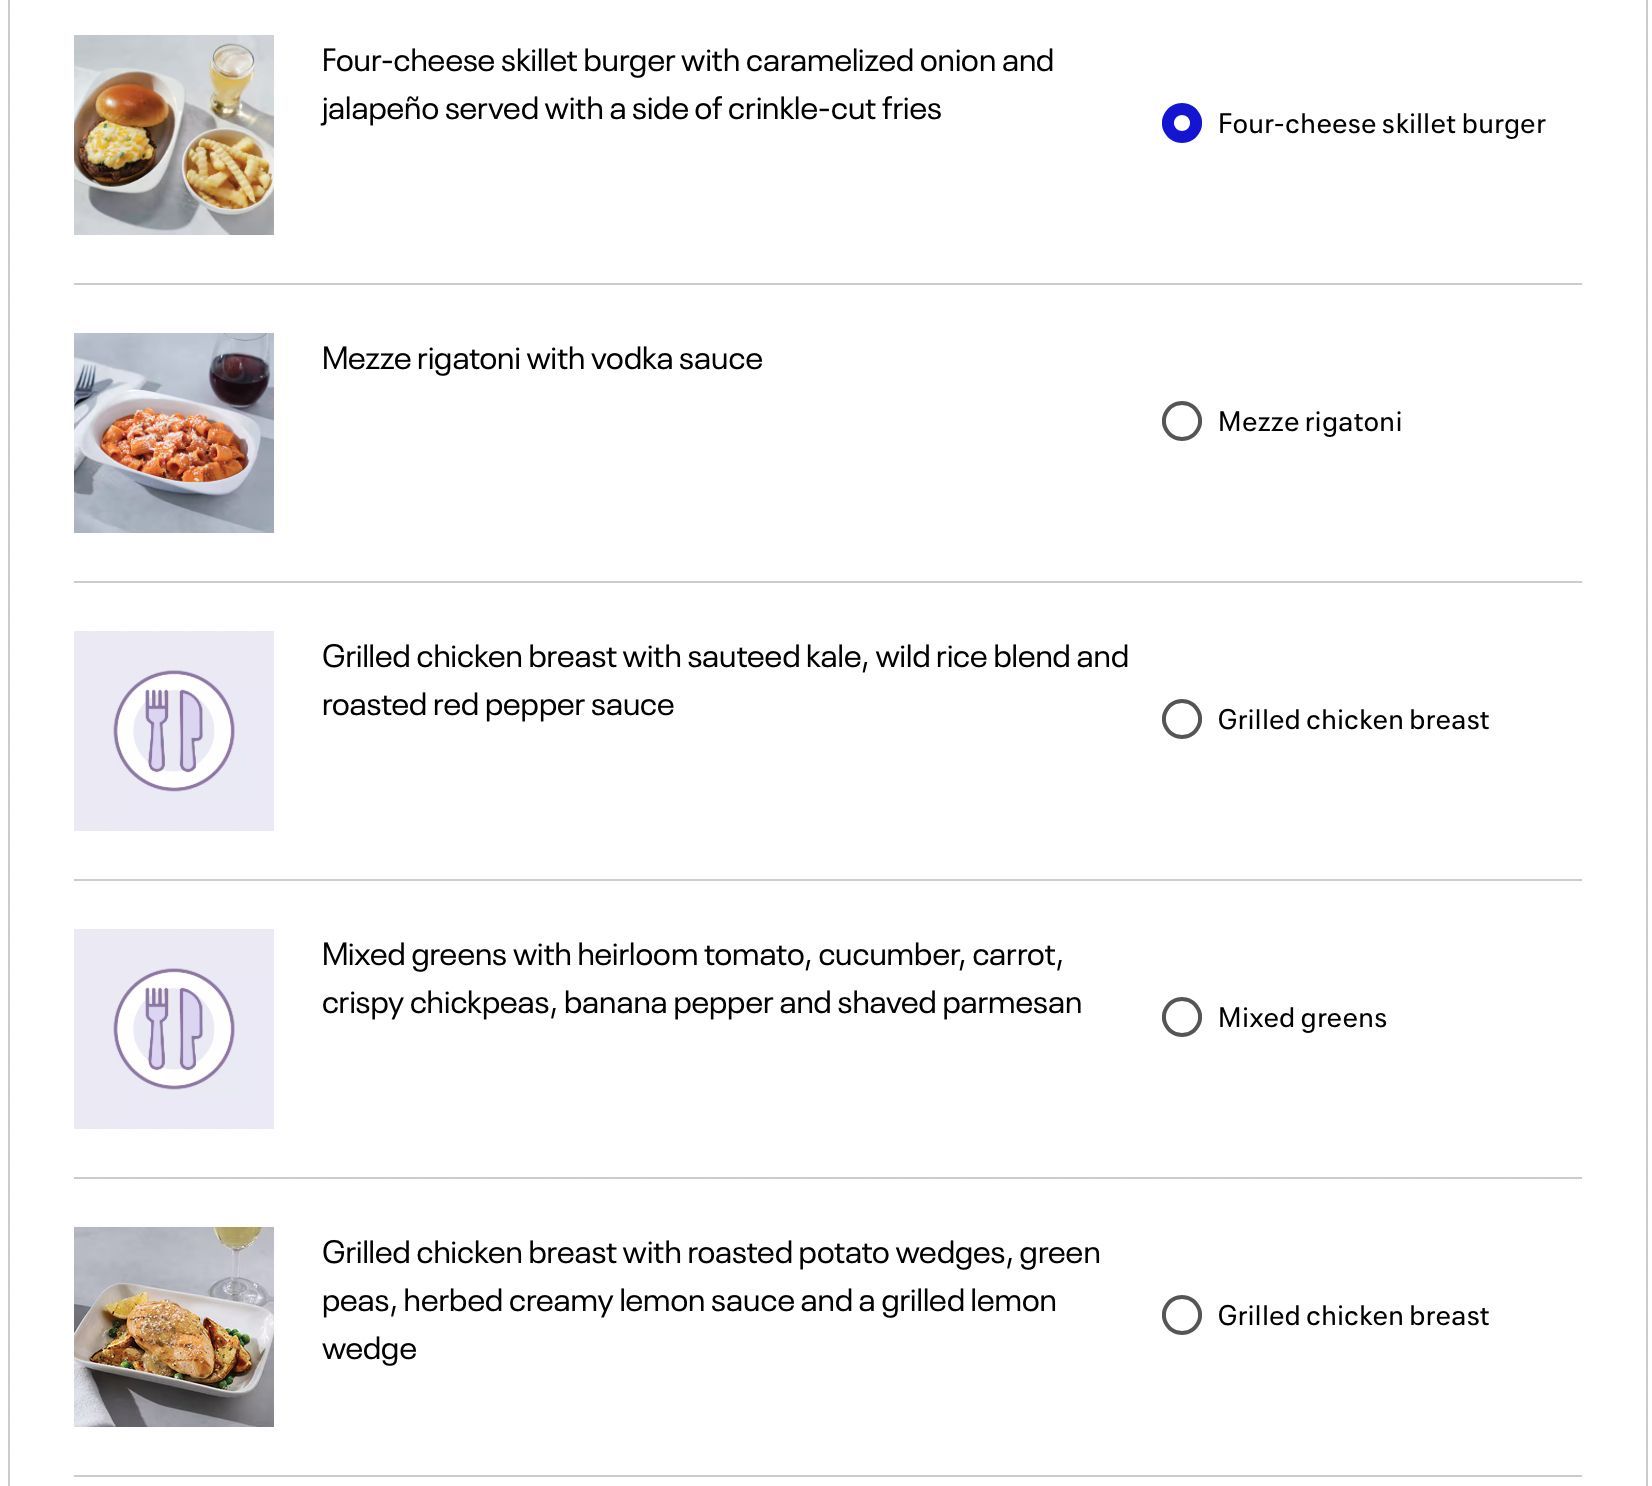
Task: Click the "Mixed greens" option label text
Action: 1302,1018
